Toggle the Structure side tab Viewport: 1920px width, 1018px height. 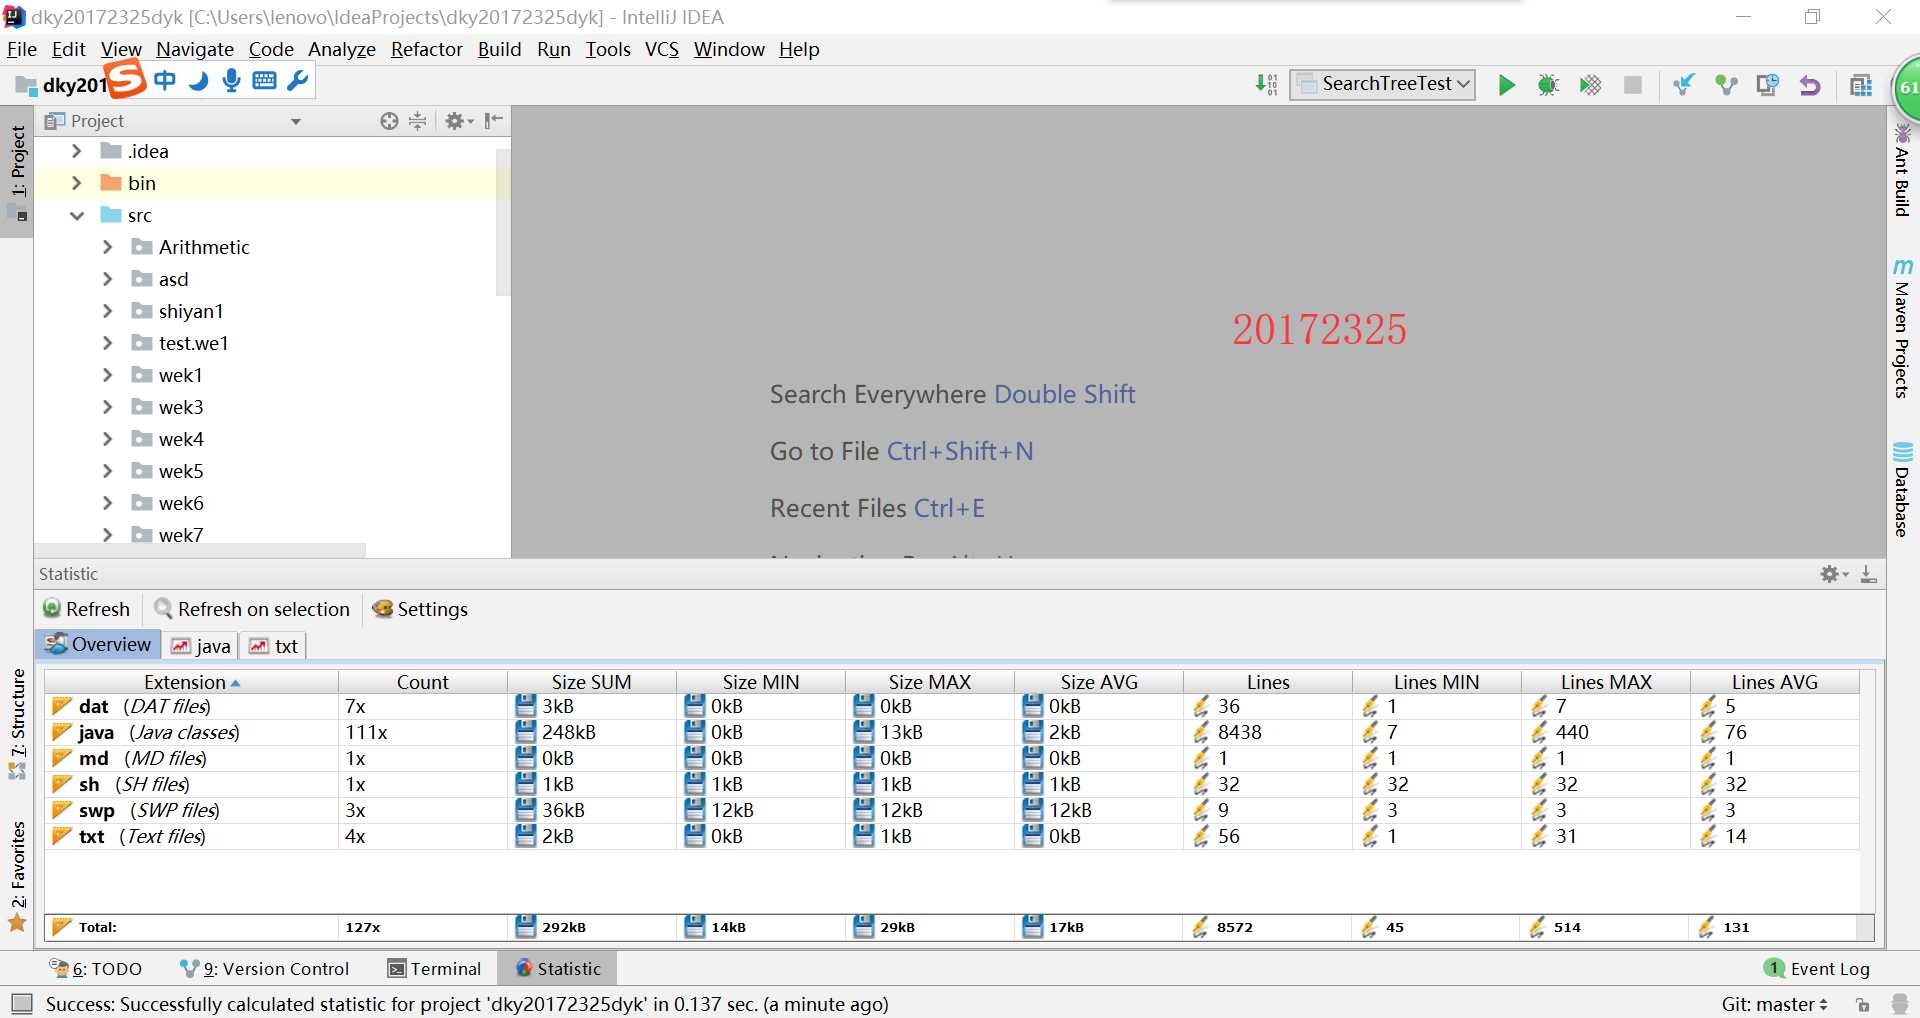18,723
